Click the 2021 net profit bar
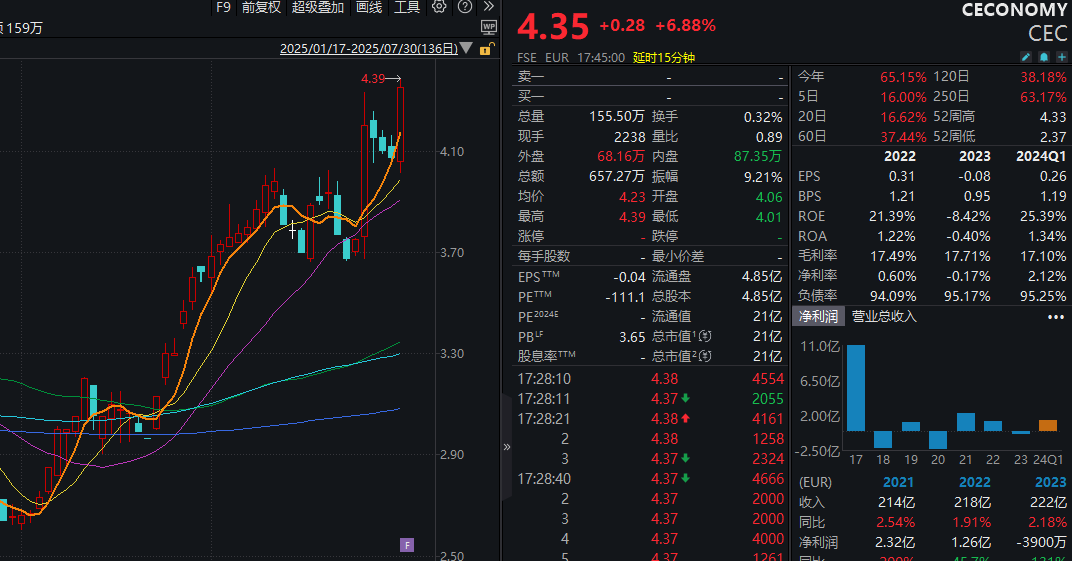 tap(966, 422)
